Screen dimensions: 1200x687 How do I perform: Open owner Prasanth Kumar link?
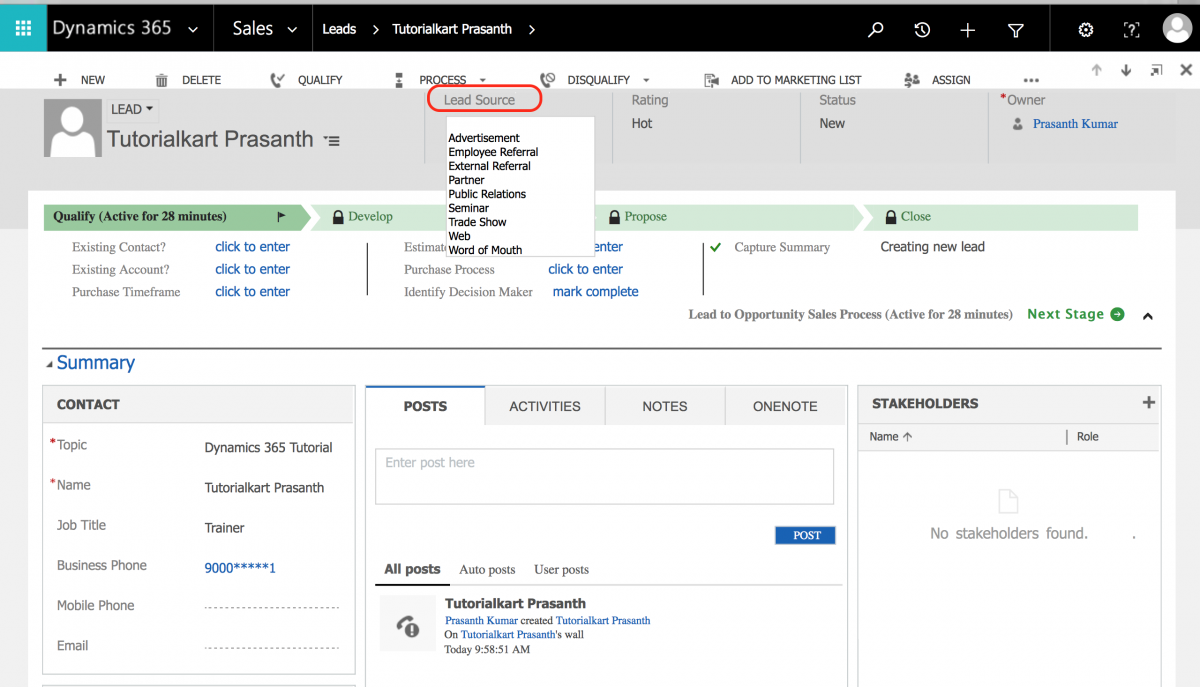(x=1075, y=124)
